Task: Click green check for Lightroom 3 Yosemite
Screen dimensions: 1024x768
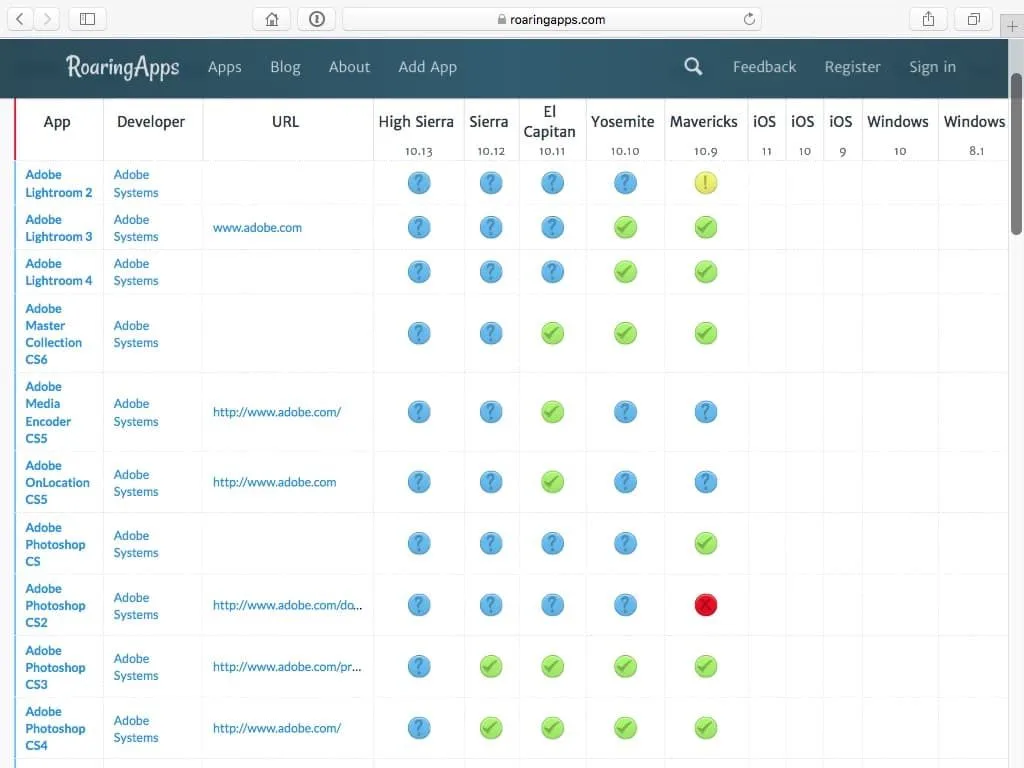Action: [625, 228]
